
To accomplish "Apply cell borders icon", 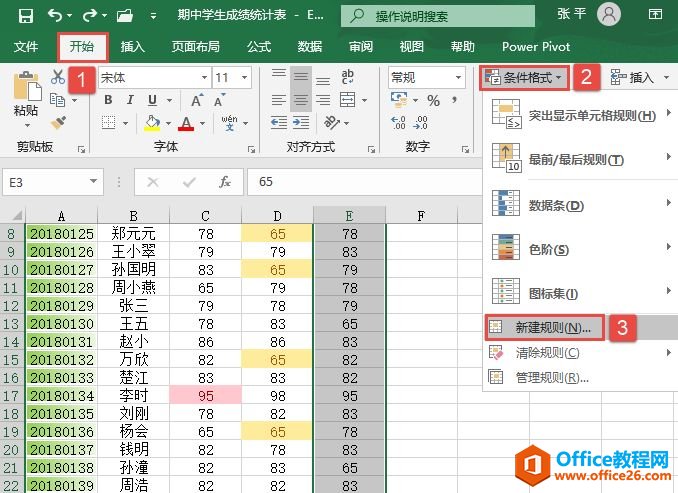I will pos(109,122).
